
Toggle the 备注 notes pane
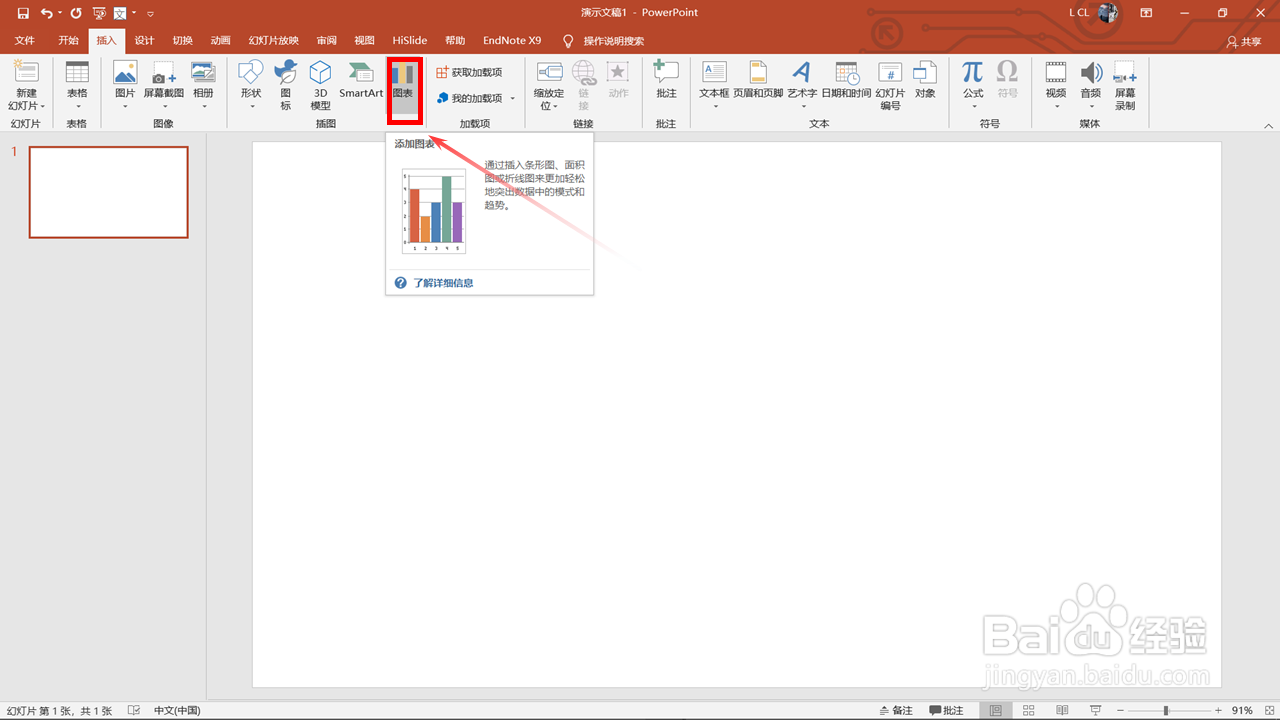(896, 710)
